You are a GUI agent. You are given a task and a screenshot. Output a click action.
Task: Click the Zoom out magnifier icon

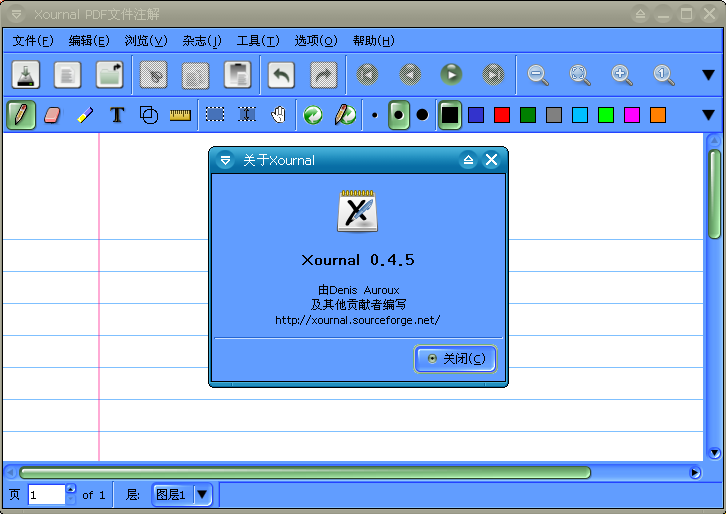click(538, 75)
